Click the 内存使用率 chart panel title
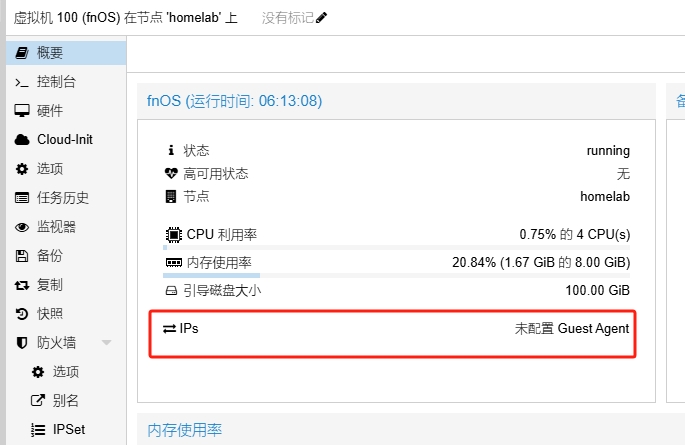Screen dimensions: 685x445 coord(184,430)
